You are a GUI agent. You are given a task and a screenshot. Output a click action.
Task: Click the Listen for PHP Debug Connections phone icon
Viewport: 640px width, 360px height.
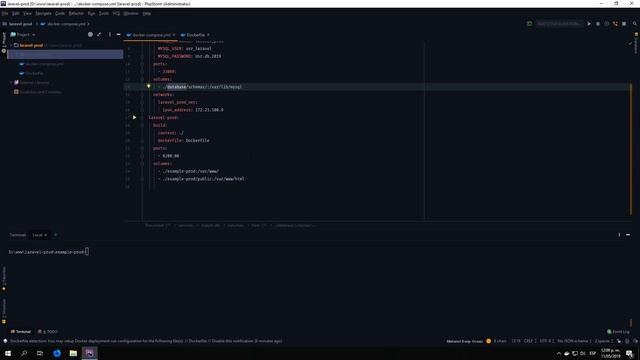(615, 24)
